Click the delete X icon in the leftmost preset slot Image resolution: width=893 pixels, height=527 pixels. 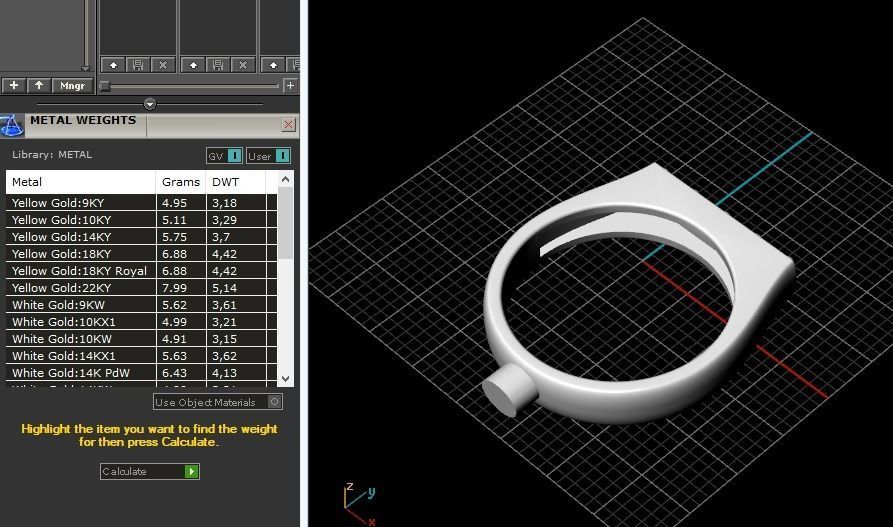pos(163,65)
